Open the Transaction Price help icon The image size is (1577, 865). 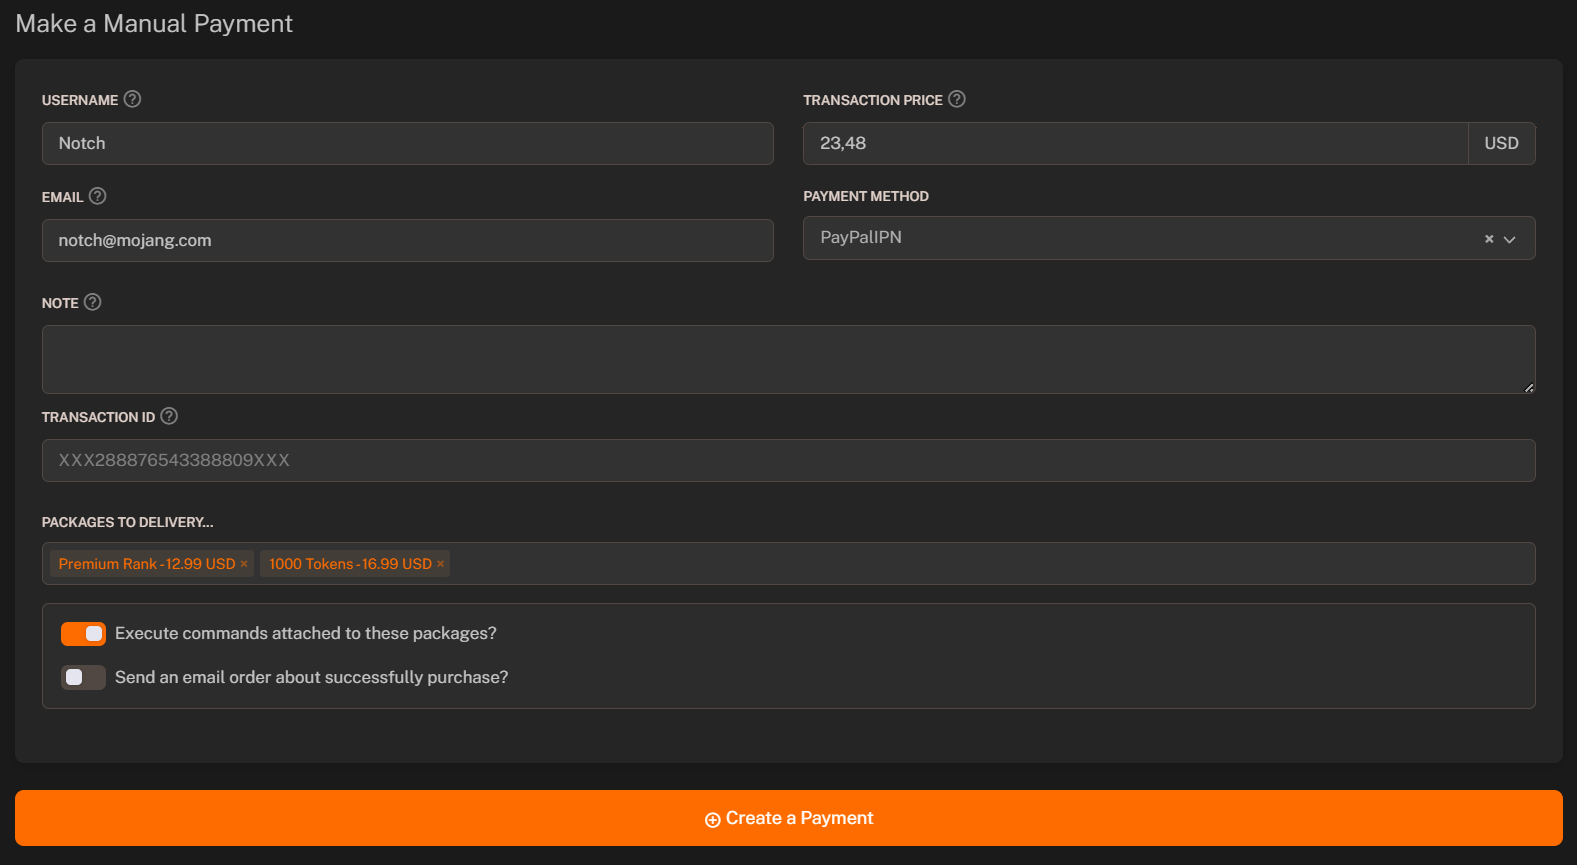click(957, 99)
